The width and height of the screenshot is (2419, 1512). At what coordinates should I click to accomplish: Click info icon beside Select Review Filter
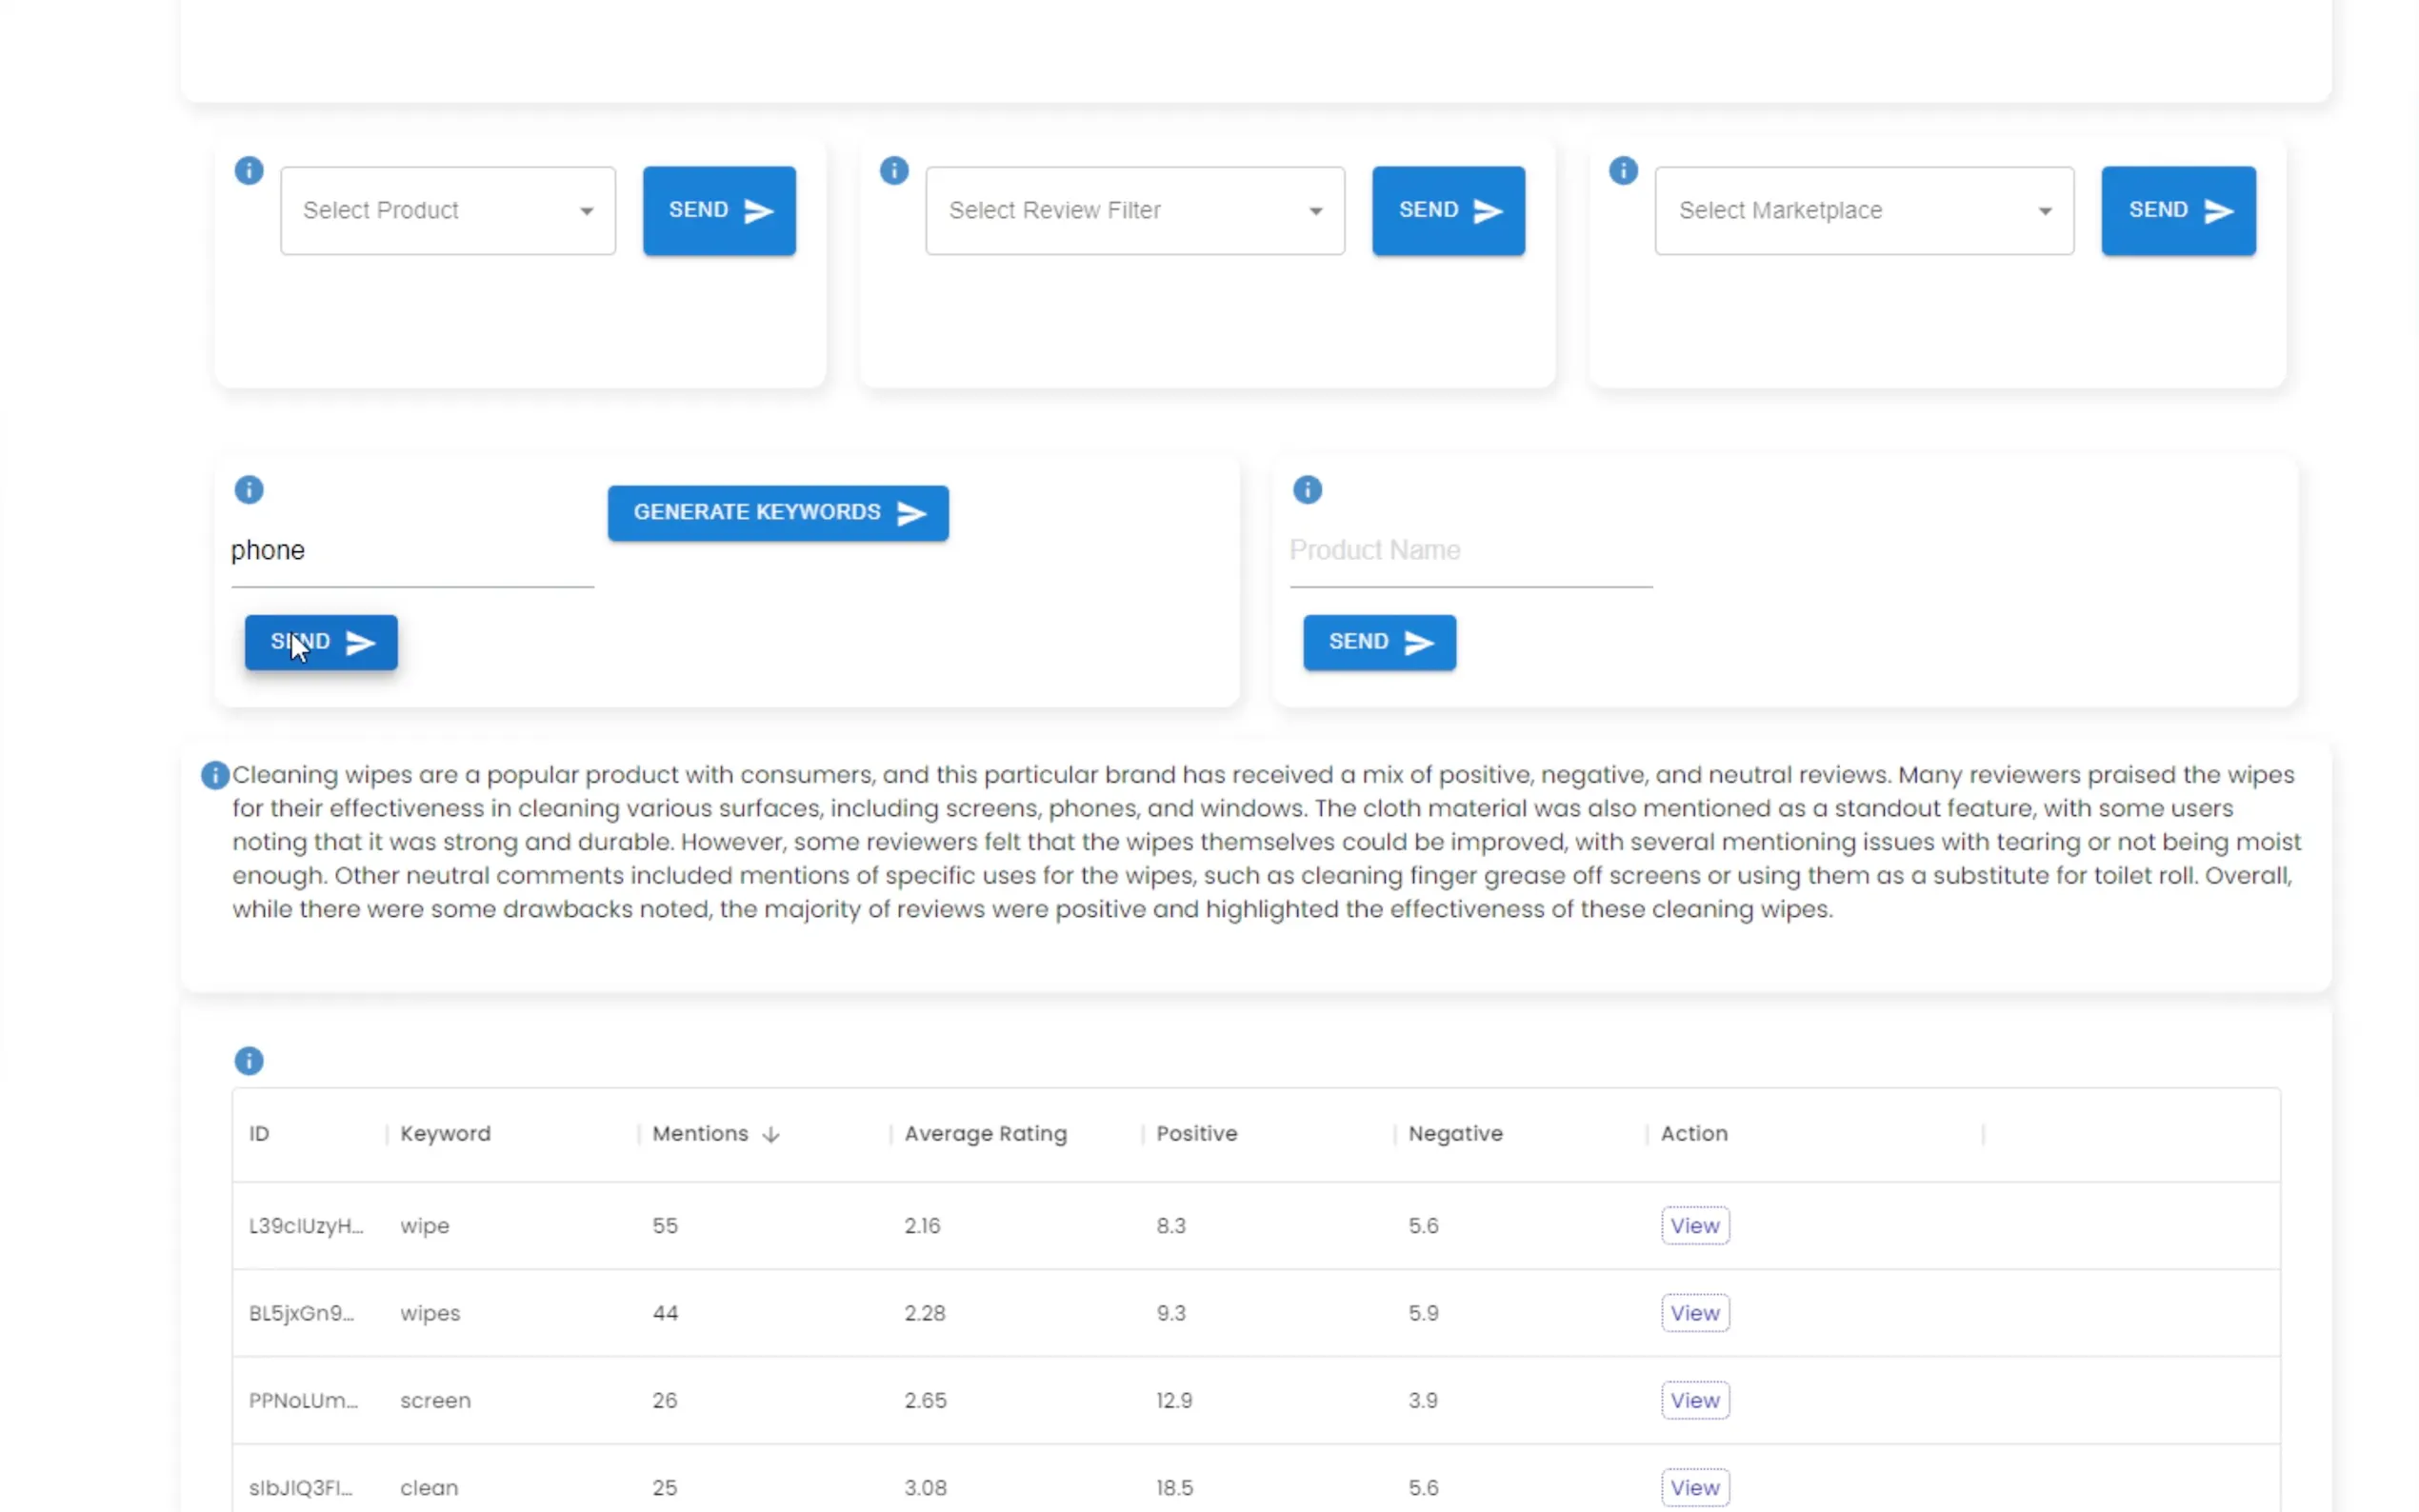tap(894, 171)
